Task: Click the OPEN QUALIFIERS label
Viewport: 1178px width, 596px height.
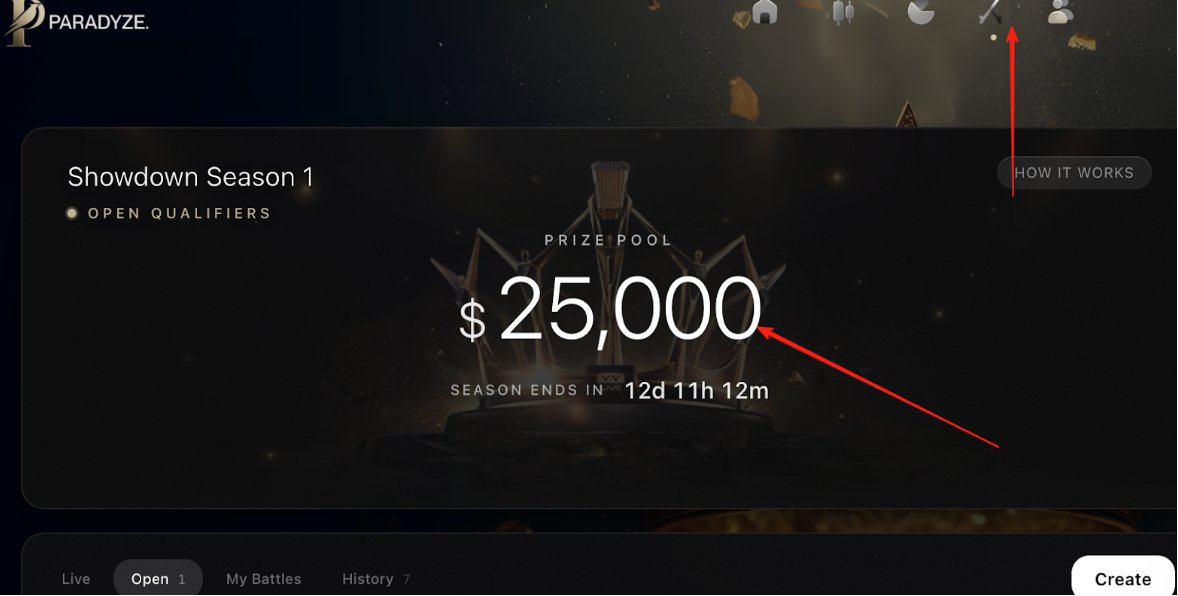Action: click(x=179, y=213)
